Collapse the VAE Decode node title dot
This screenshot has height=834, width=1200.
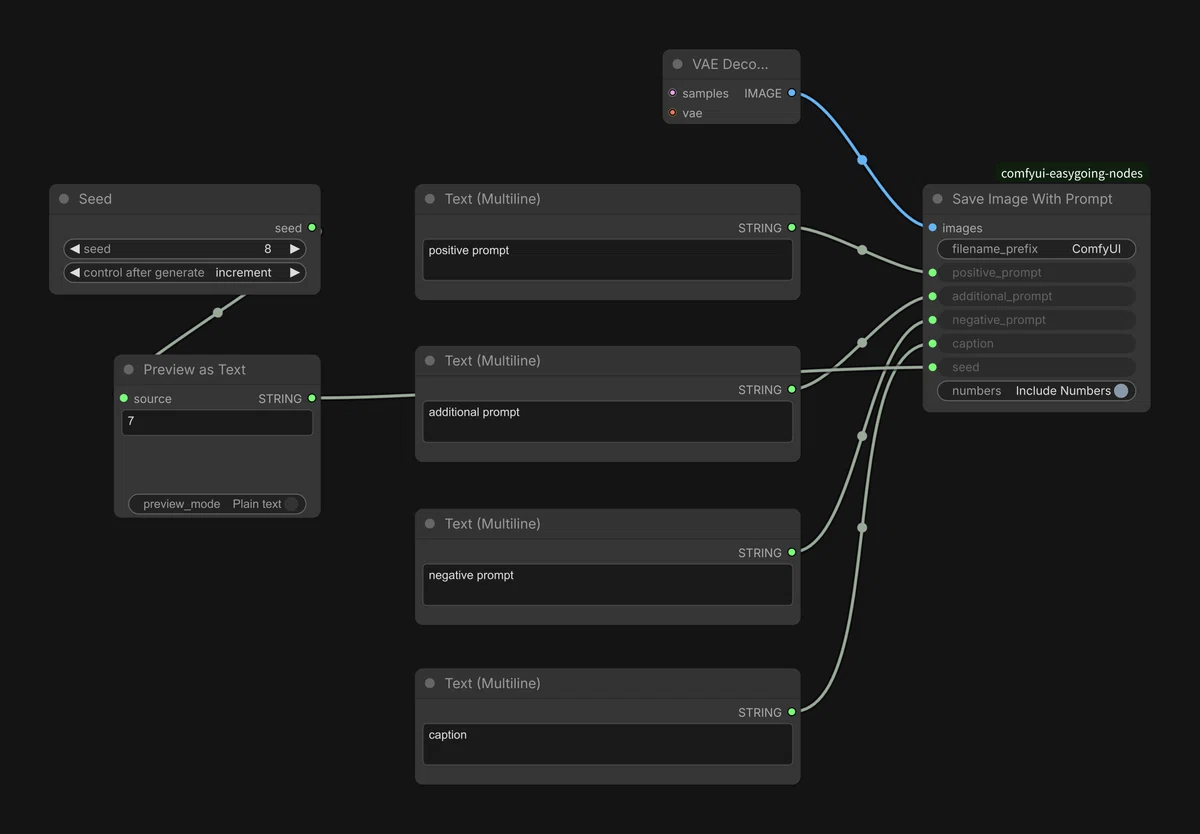[x=678, y=64]
